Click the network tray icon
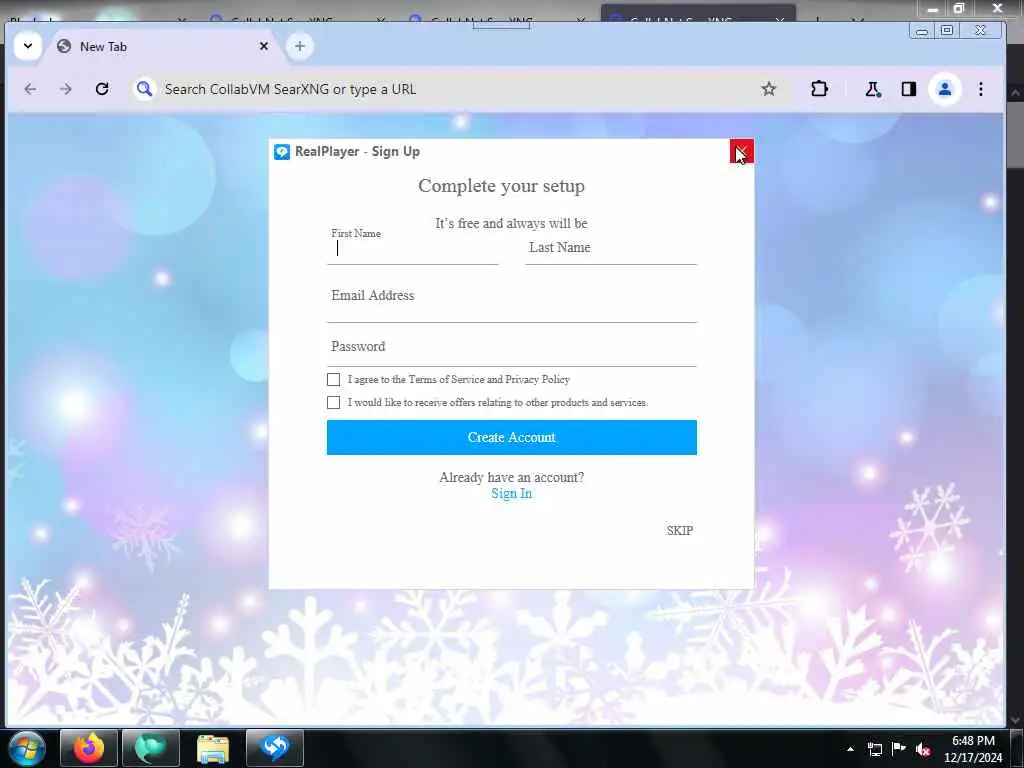 [874, 749]
